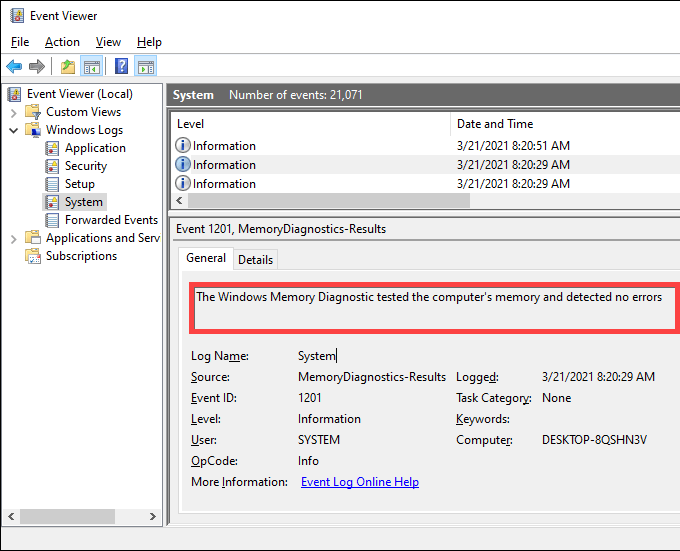Switch to the Details tab
Image resolution: width=680 pixels, height=551 pixels.
255,259
